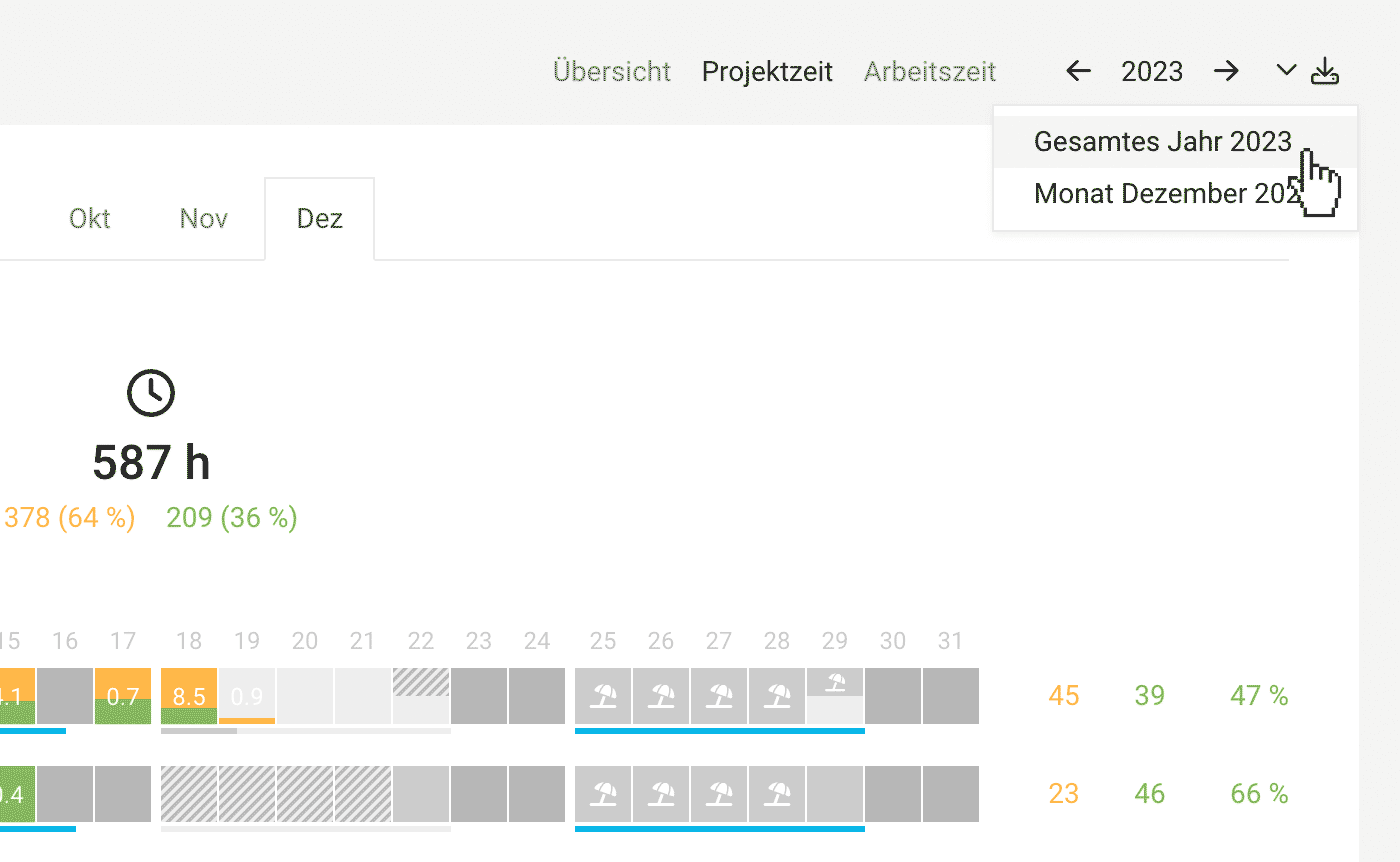Click the clock icon above 587 h
1400x862 pixels.
[x=151, y=393]
